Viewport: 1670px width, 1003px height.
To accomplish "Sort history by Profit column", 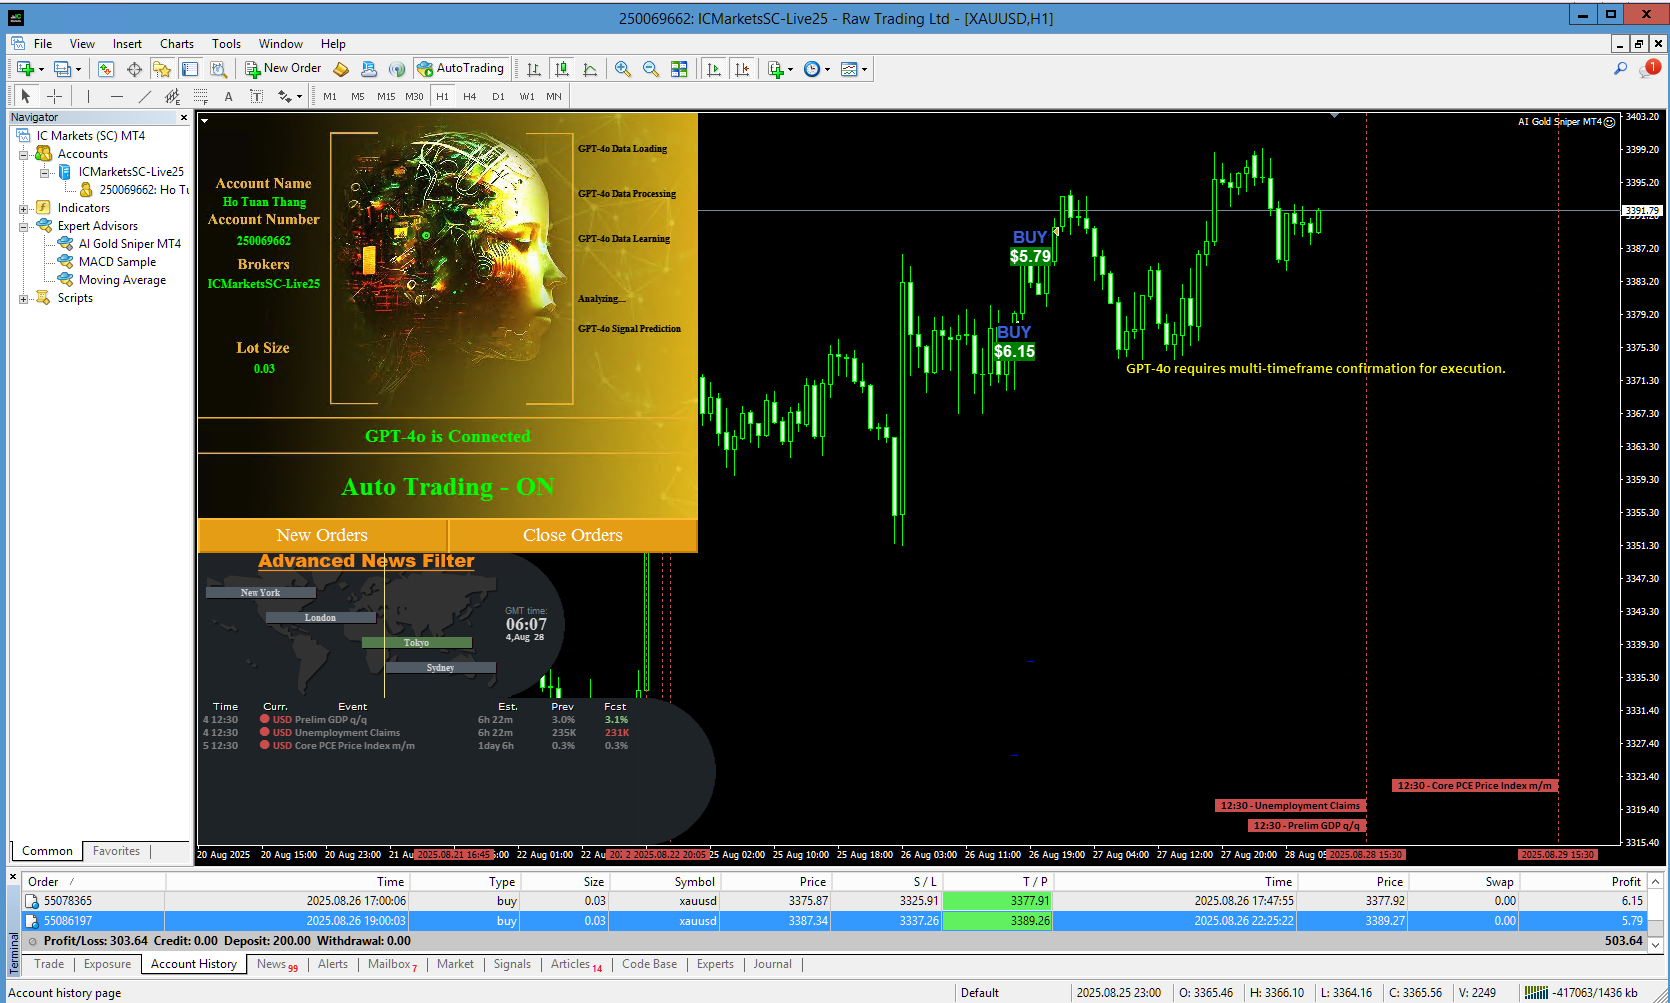I will pos(1582,882).
